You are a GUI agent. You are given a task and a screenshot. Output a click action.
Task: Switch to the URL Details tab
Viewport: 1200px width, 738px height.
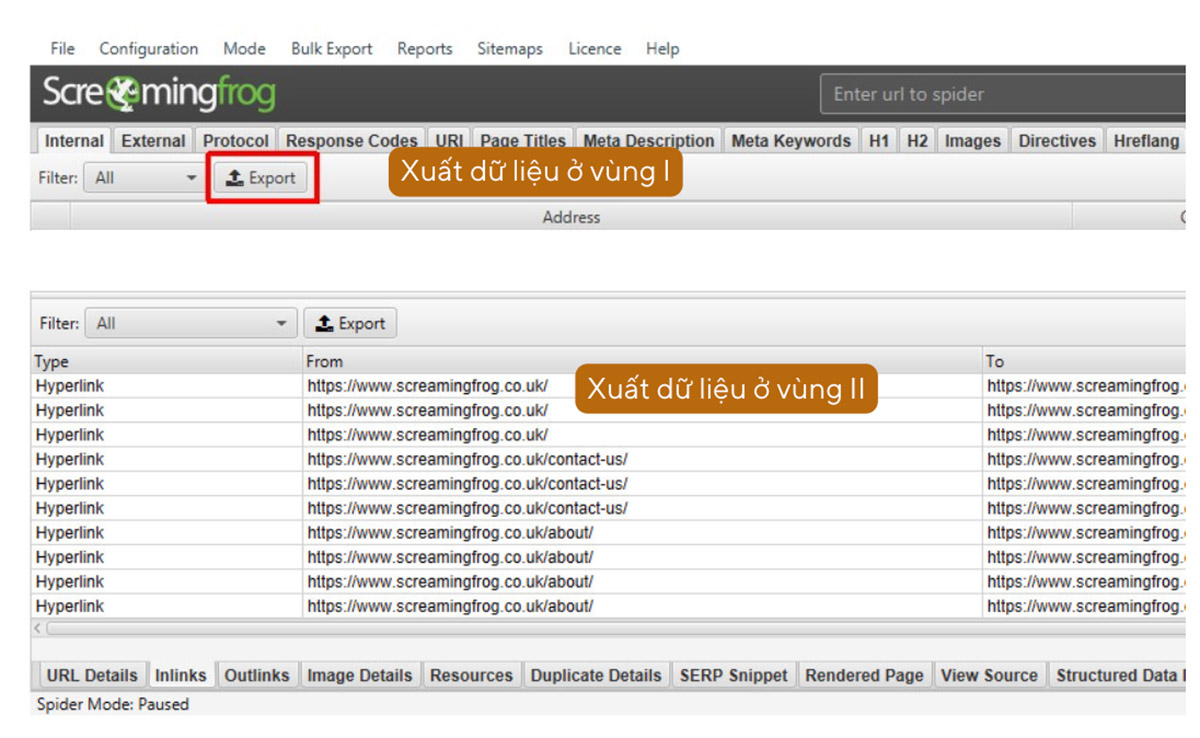[x=92, y=675]
